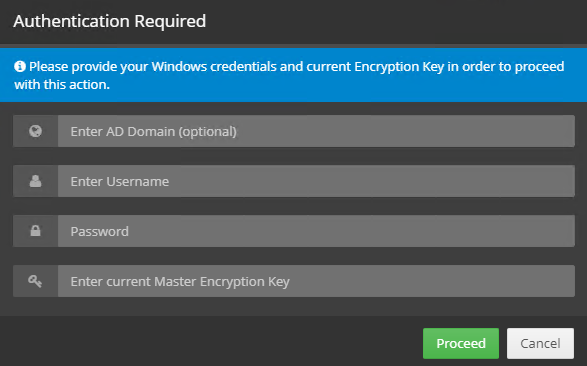587x366 pixels.
Task: Click the empty footer area beside Proceed
Action: (210, 342)
